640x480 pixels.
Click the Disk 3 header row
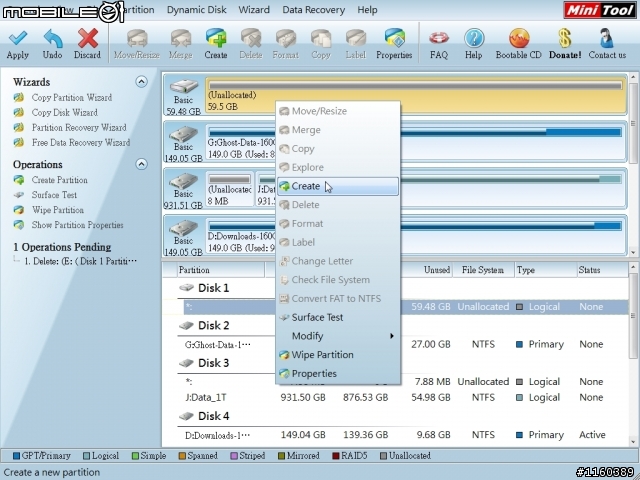click(213, 363)
